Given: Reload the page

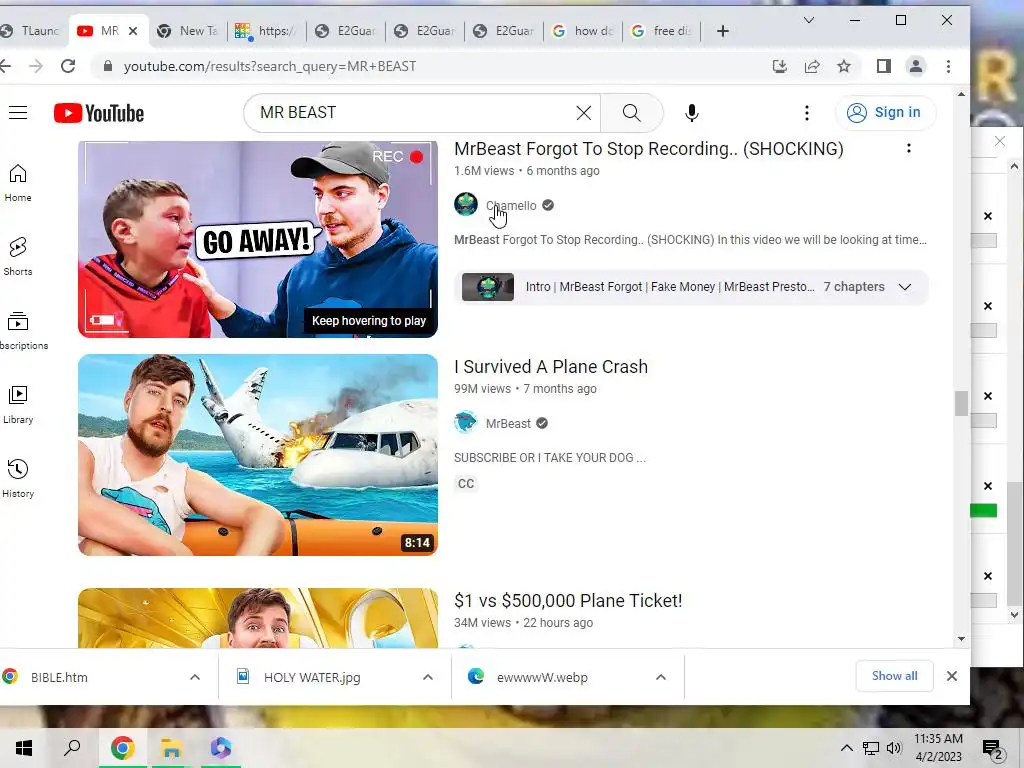Looking at the screenshot, I should (68, 66).
